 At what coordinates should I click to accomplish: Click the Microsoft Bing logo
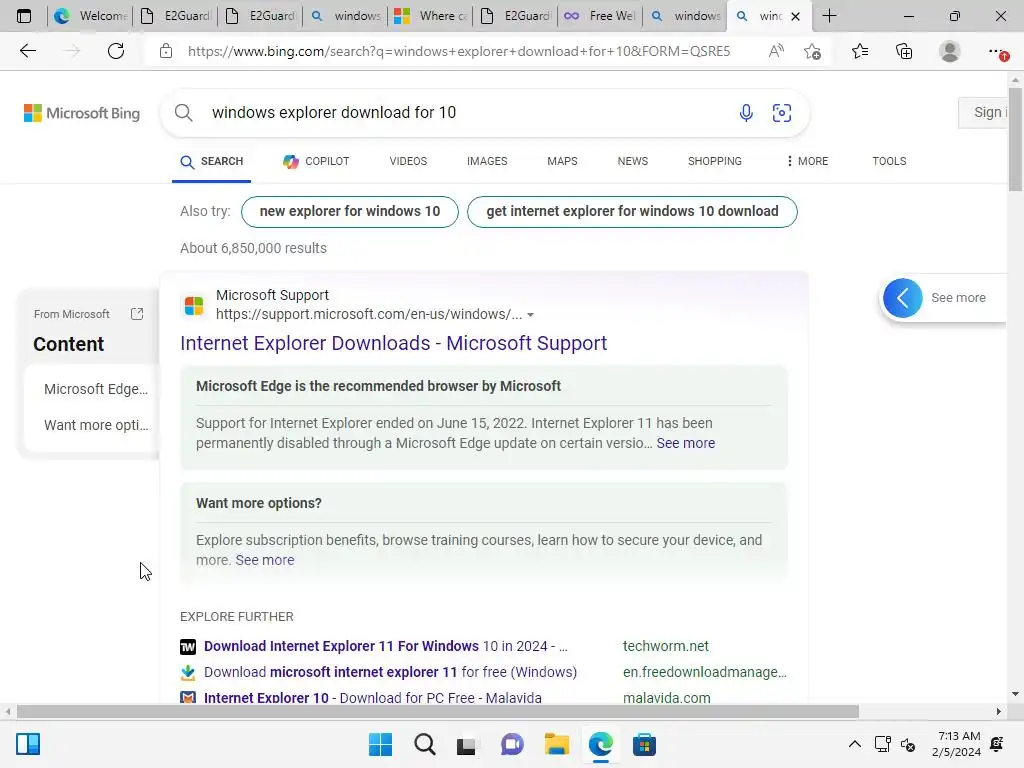coord(82,113)
